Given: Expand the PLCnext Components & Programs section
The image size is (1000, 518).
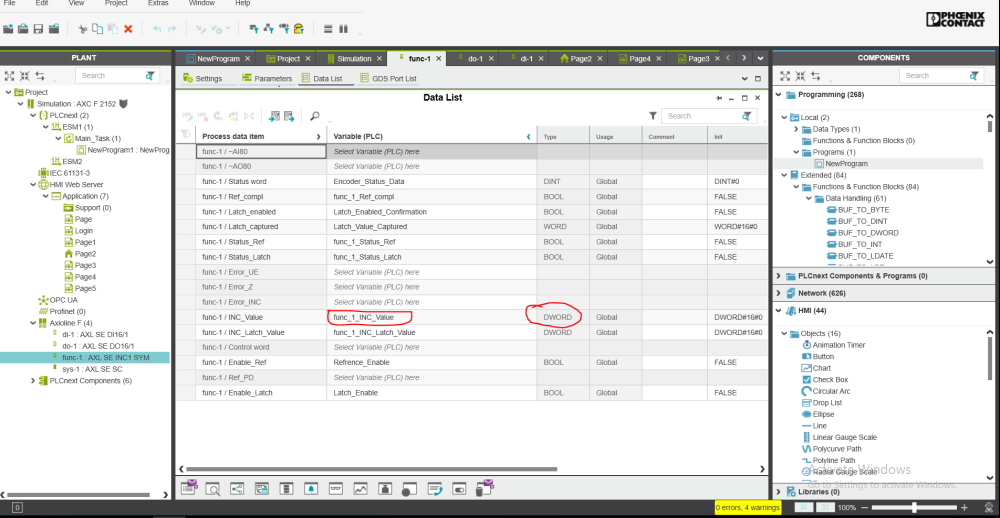Looking at the screenshot, I should coord(780,275).
